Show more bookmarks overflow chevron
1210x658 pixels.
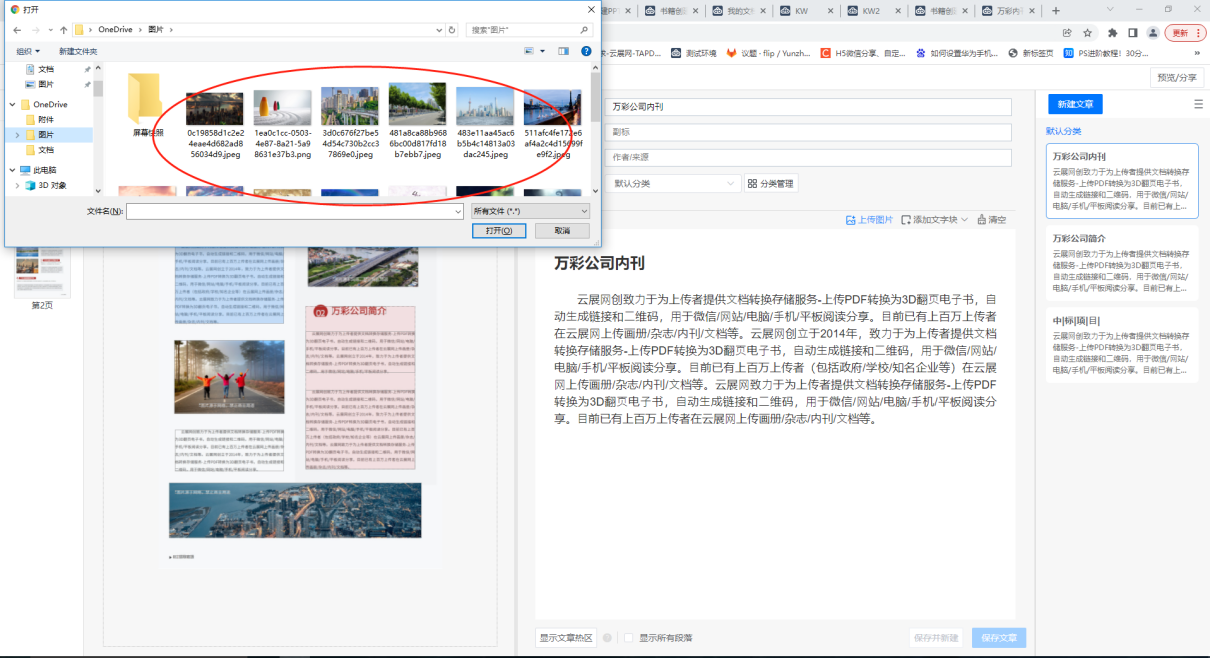point(1198,53)
